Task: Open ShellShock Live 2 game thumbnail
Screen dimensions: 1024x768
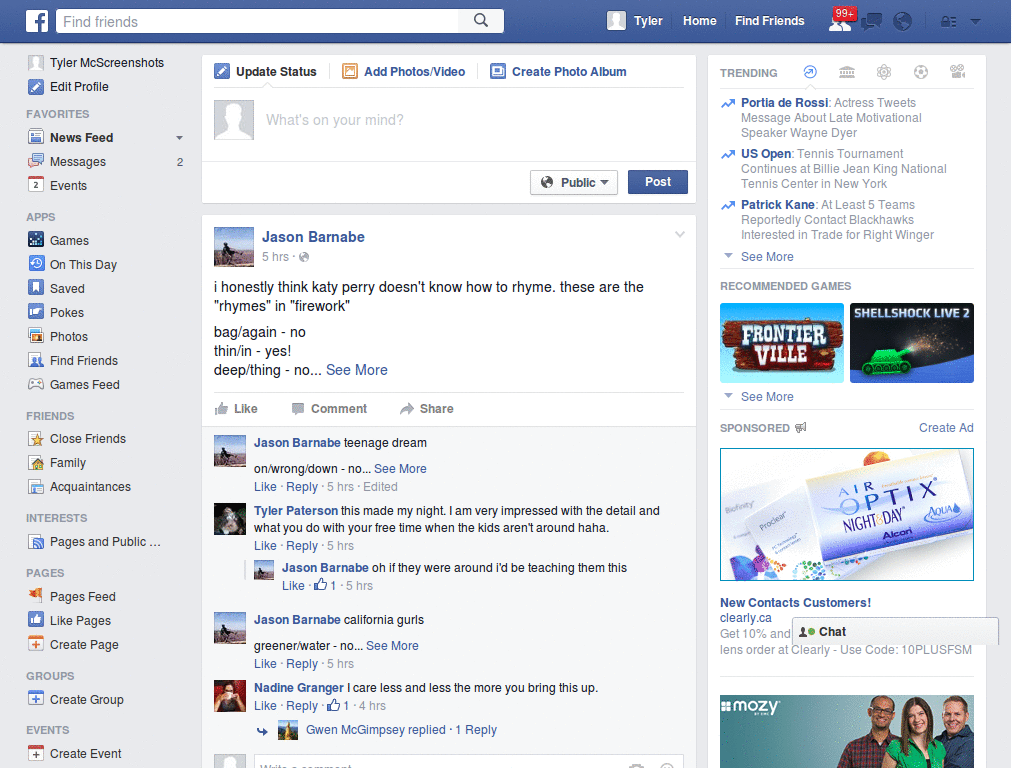Action: click(912, 343)
